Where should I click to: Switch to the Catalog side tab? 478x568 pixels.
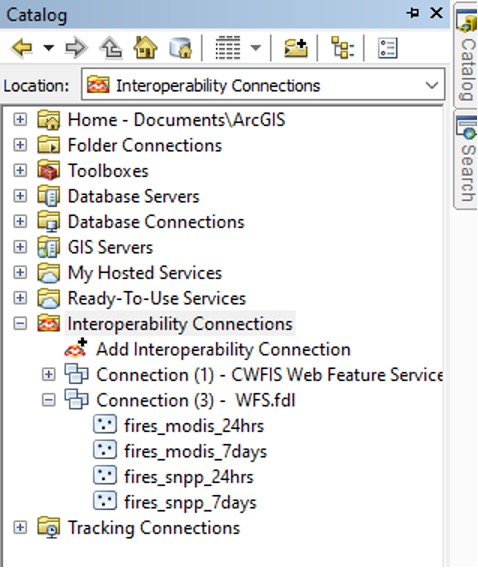pyautogui.click(x=467, y=54)
